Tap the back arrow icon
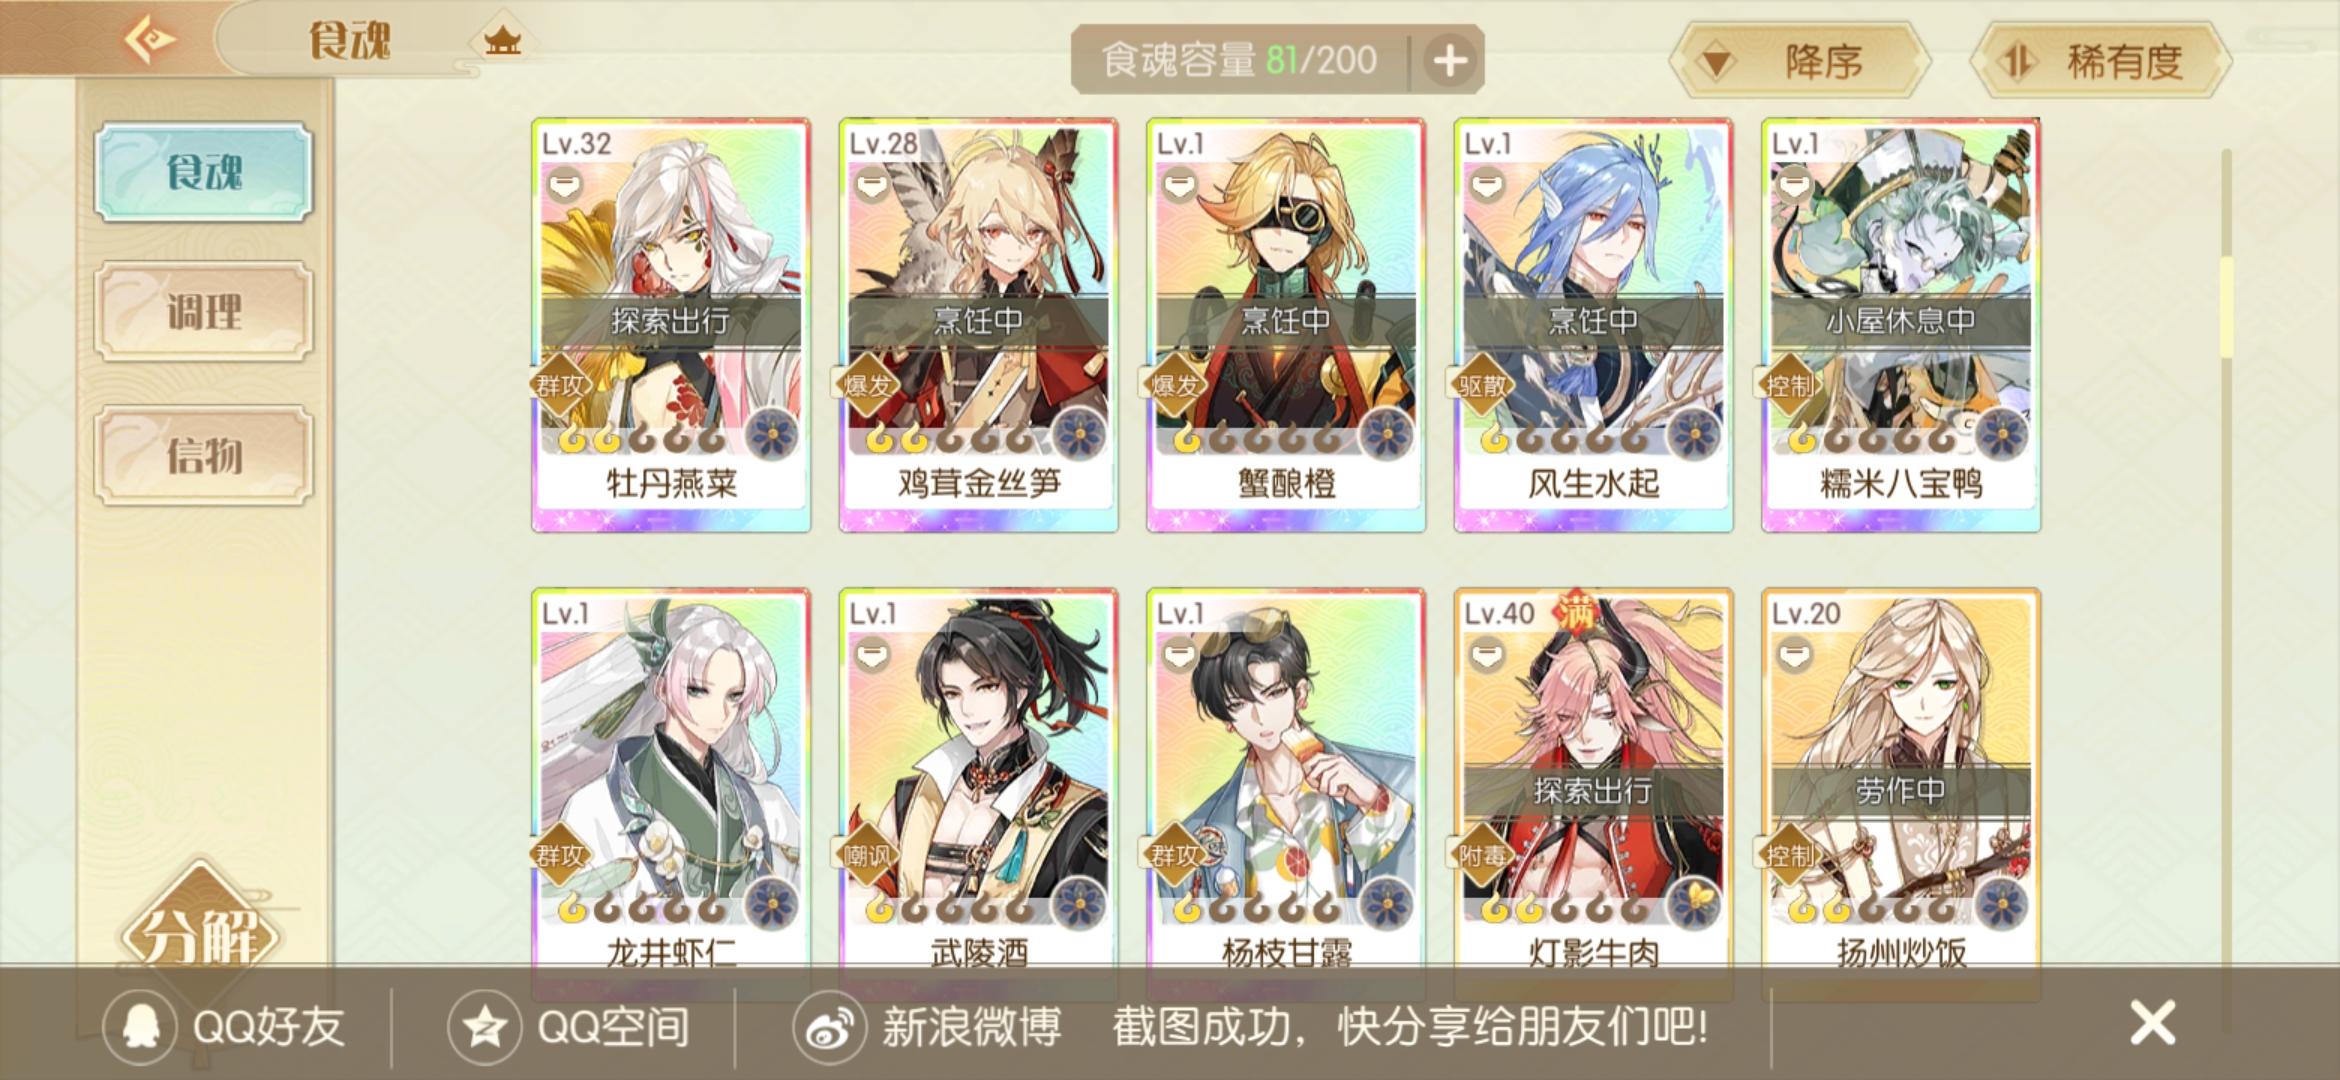This screenshot has width=2340, height=1080. [x=150, y=41]
